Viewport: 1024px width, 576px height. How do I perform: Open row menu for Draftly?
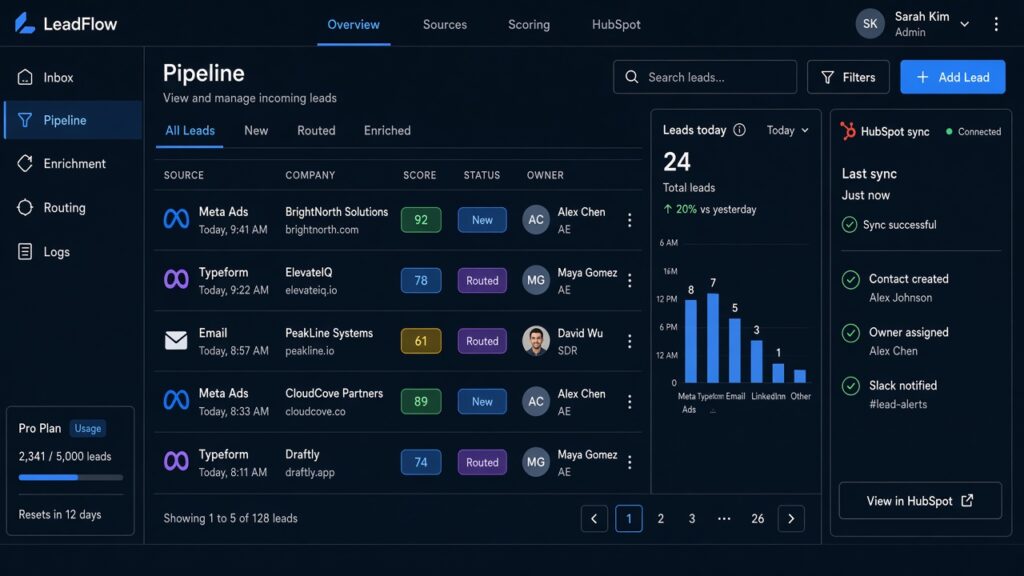tap(630, 462)
